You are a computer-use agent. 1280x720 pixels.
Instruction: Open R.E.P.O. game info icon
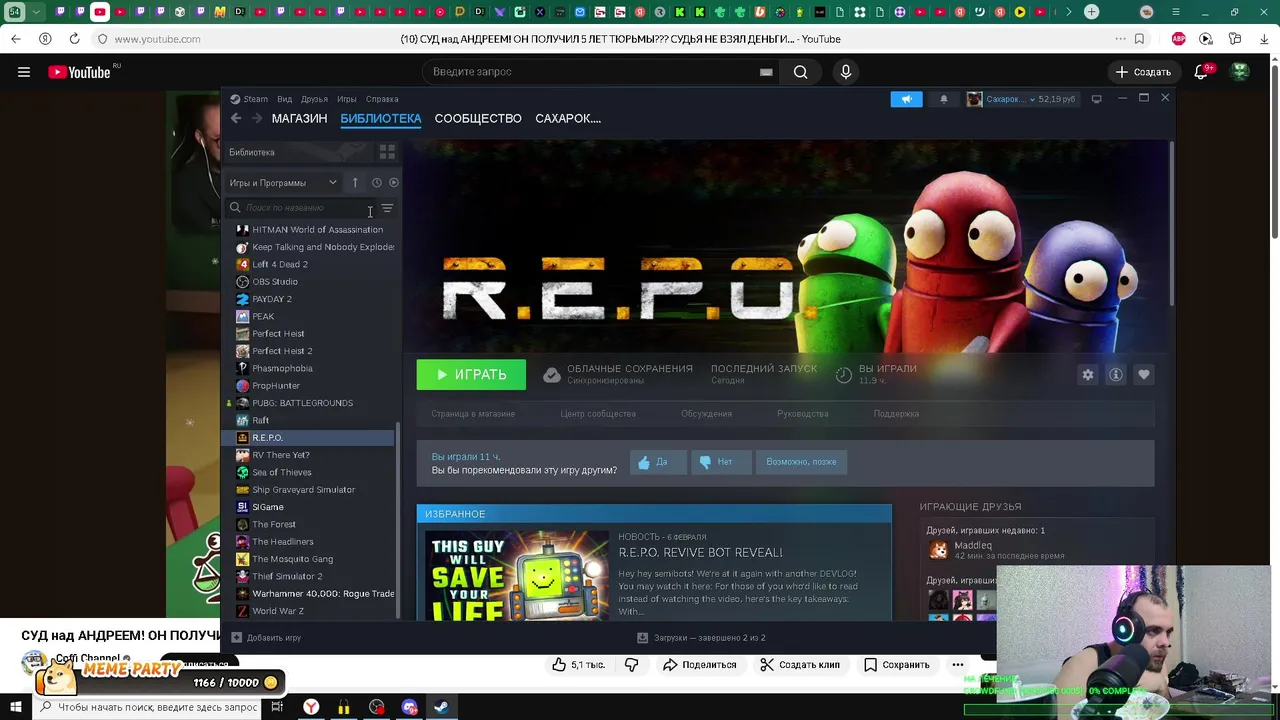tap(1116, 374)
